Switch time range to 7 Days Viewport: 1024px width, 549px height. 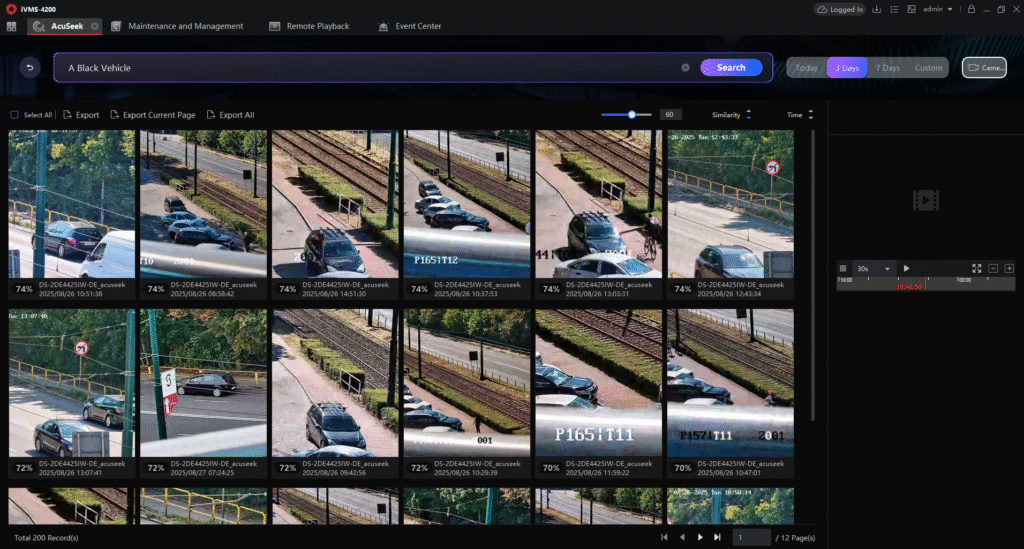[887, 68]
